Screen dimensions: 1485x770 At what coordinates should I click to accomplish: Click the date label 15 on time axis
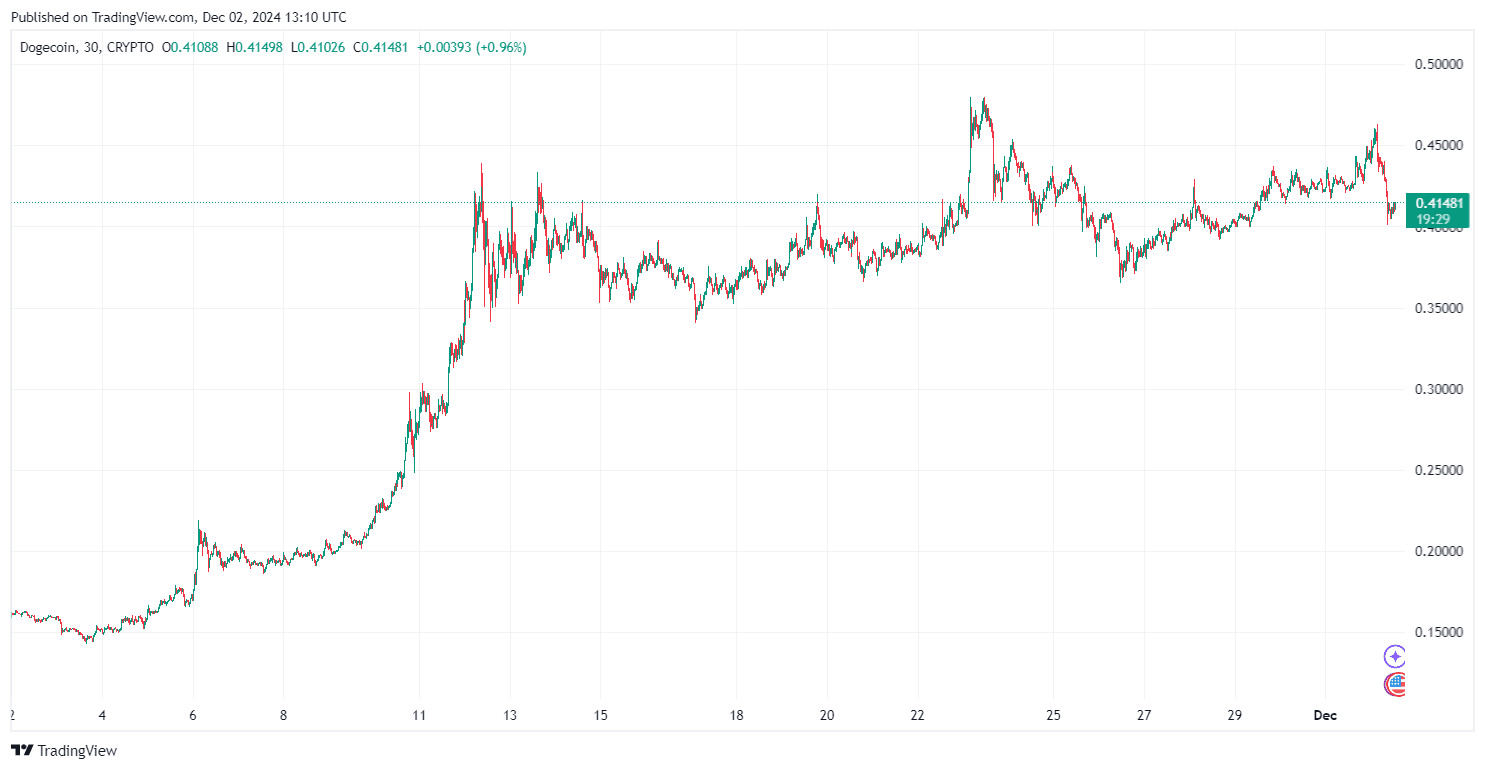[600, 716]
